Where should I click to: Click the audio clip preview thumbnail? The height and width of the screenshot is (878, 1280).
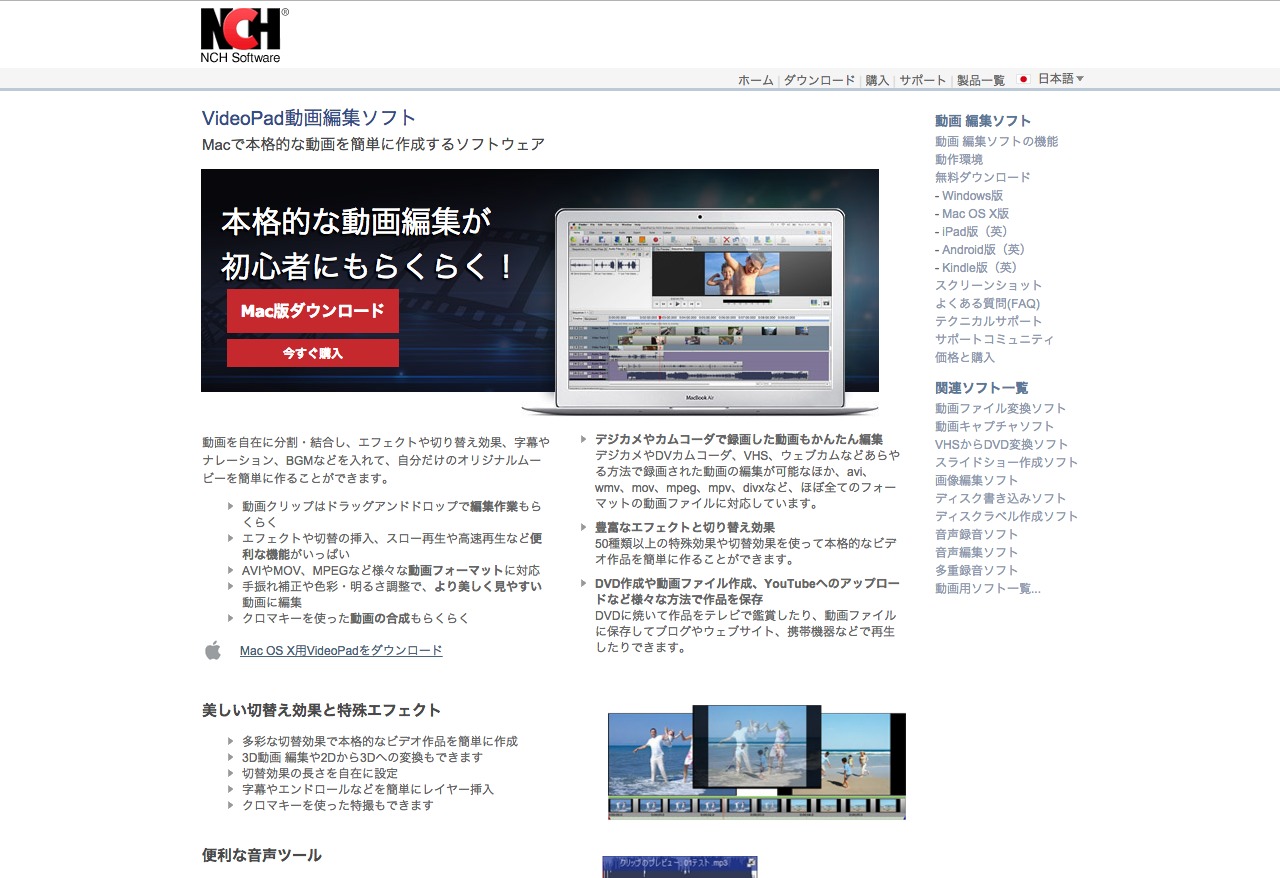pyautogui.click(x=680, y=867)
